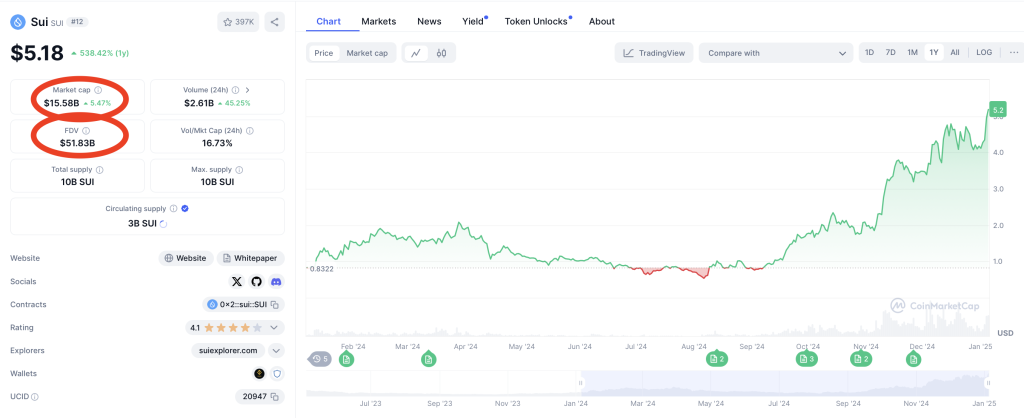
Task: Set chart range to 1D
Action: tap(869, 52)
